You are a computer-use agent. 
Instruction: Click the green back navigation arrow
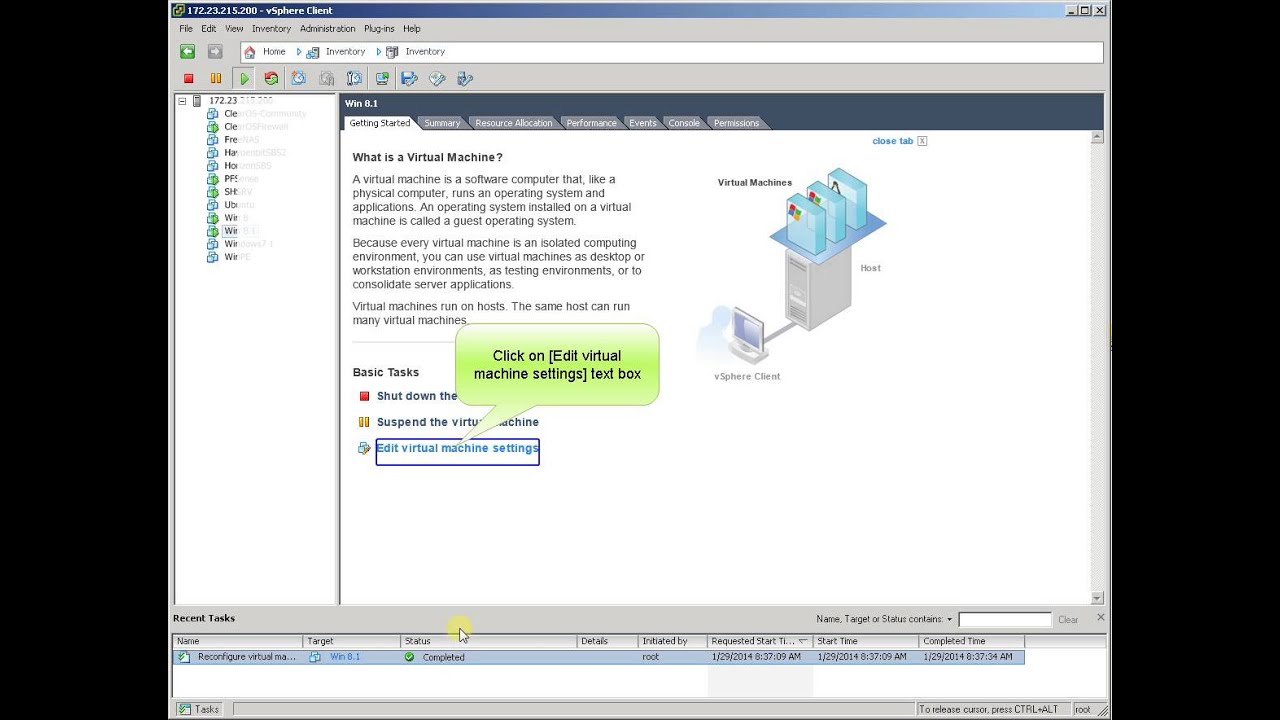pos(186,51)
